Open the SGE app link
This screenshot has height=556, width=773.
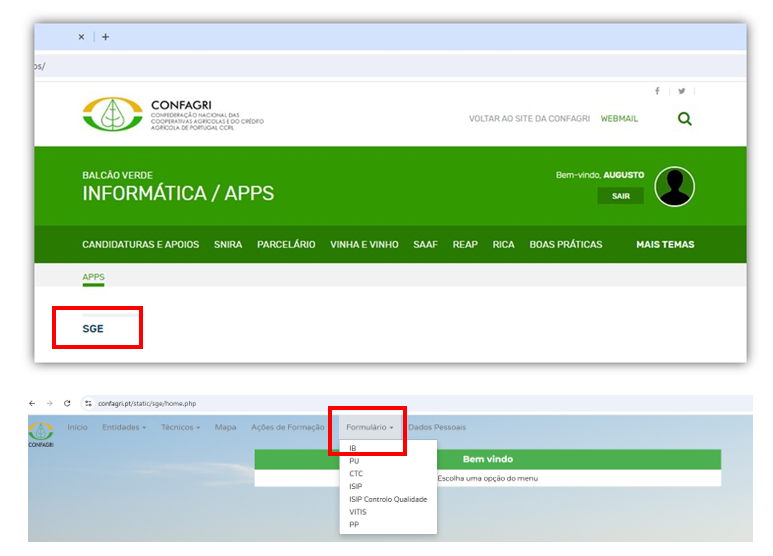93,328
